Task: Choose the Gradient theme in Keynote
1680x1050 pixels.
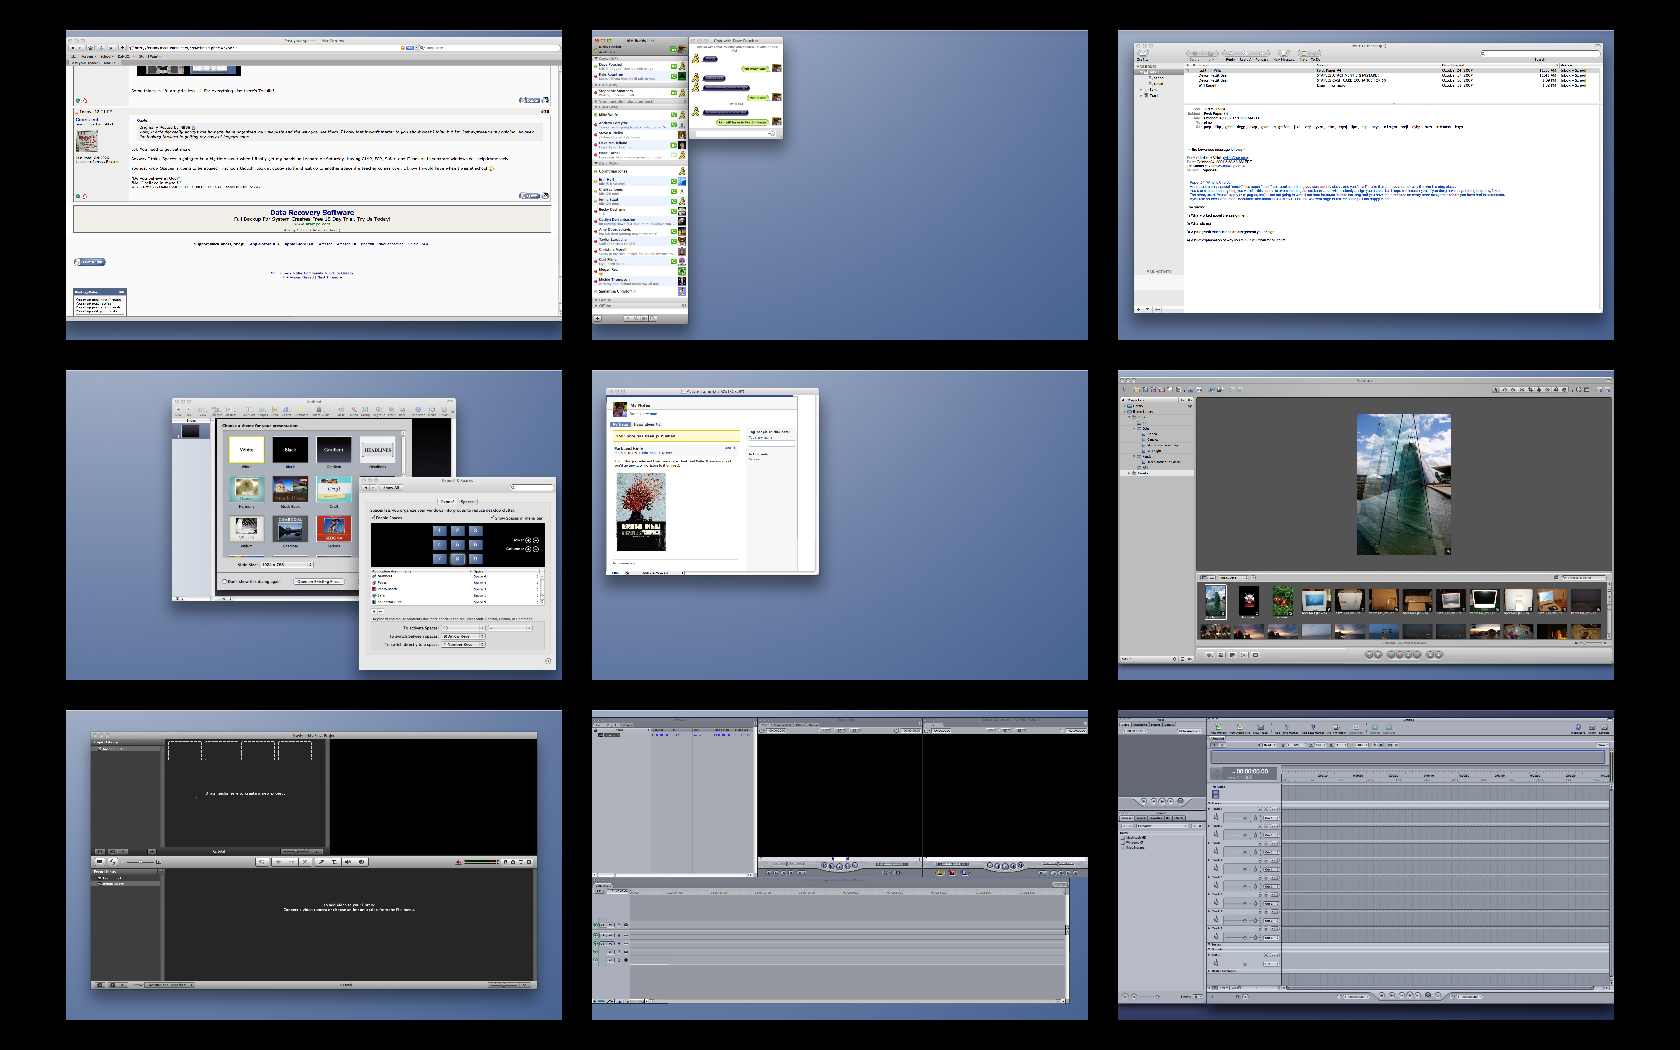Action: pos(334,450)
